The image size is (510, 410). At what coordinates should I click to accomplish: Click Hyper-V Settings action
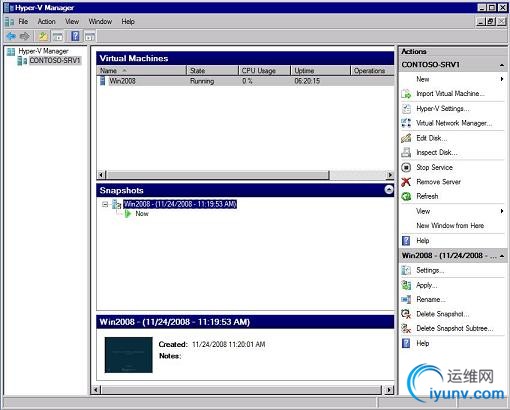point(443,109)
